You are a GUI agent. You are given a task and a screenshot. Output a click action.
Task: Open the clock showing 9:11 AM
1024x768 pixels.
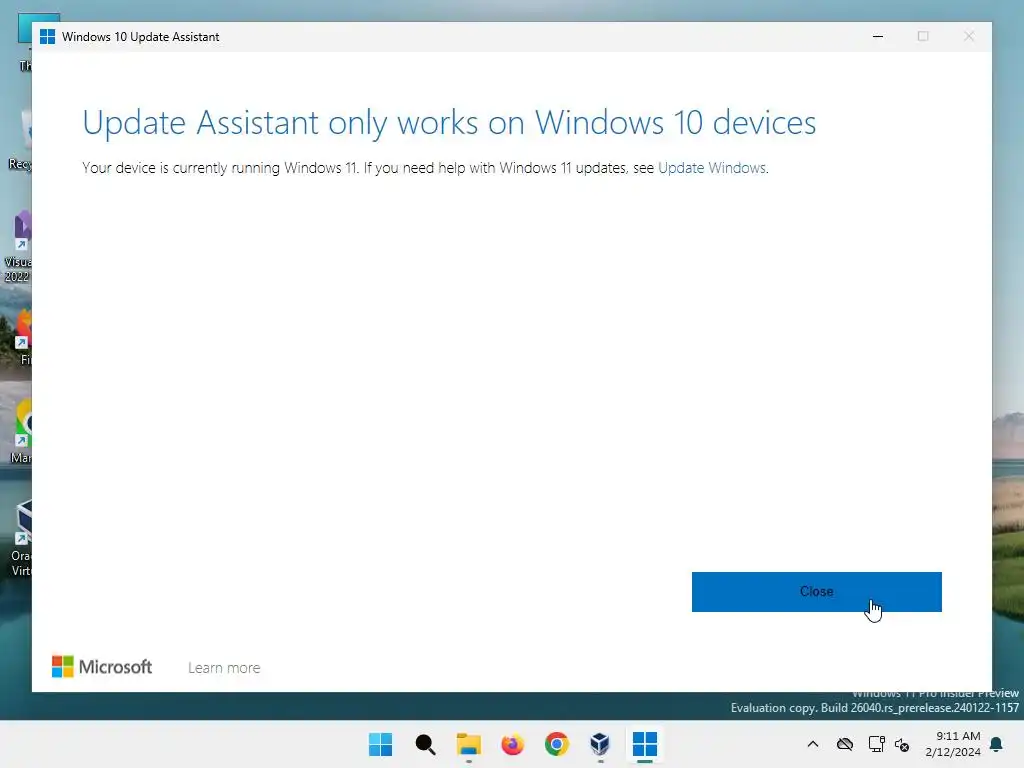tap(953, 744)
